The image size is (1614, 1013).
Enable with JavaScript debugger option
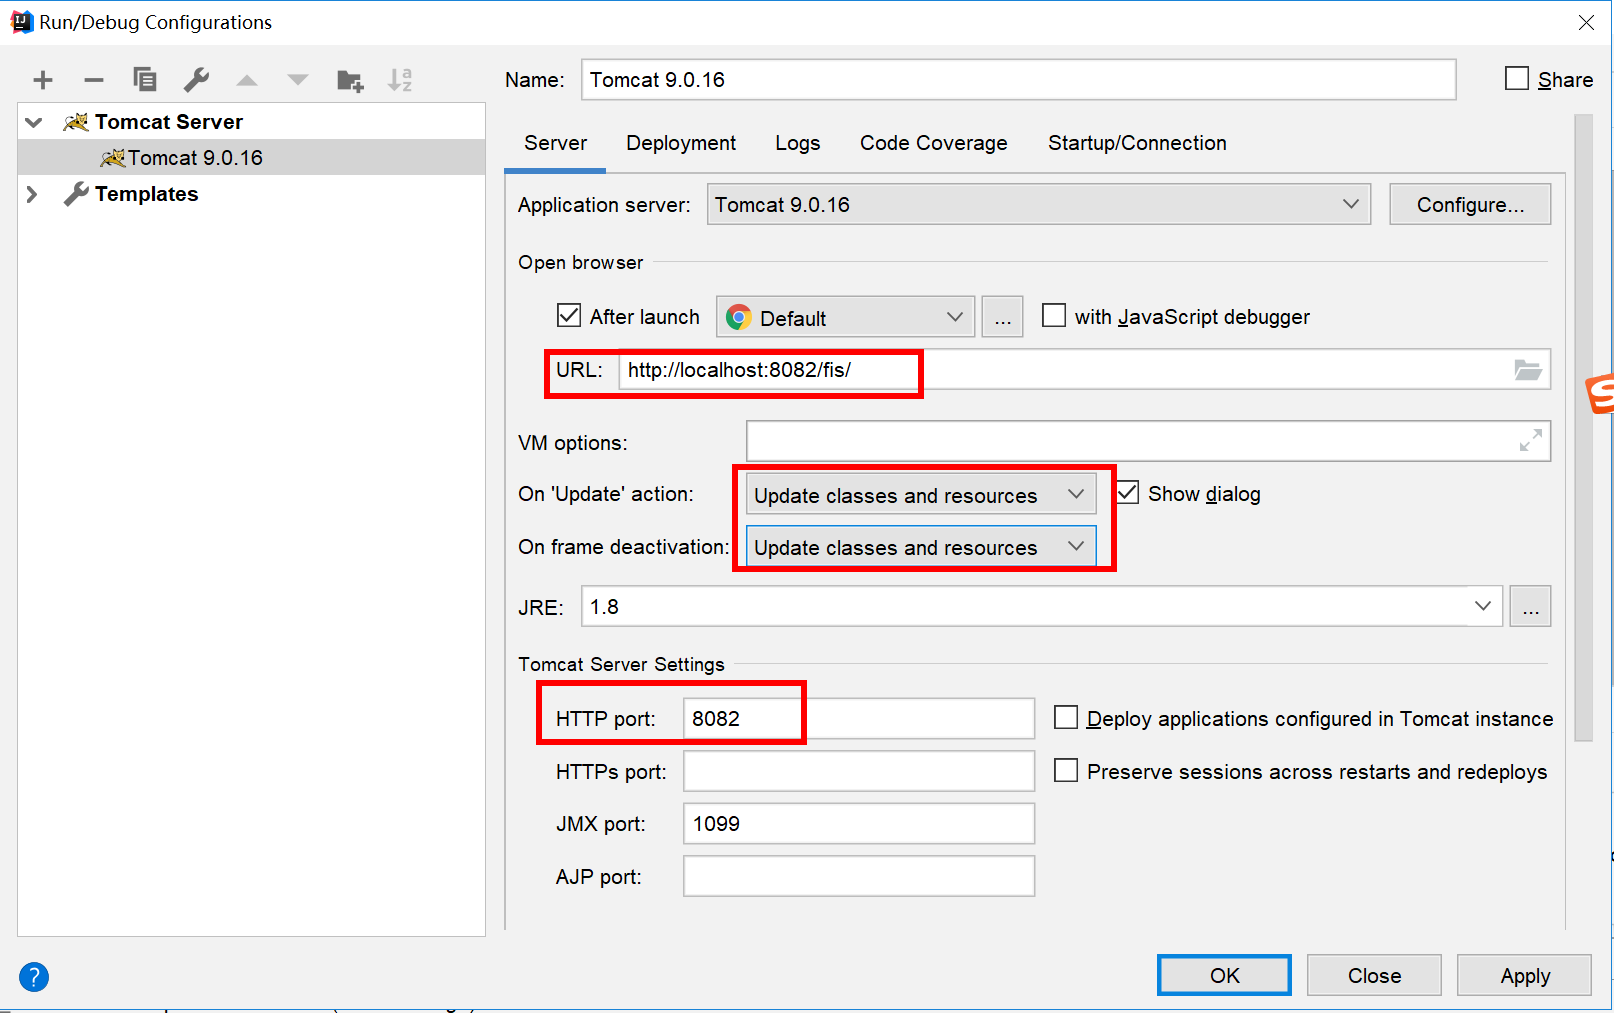click(x=1054, y=316)
